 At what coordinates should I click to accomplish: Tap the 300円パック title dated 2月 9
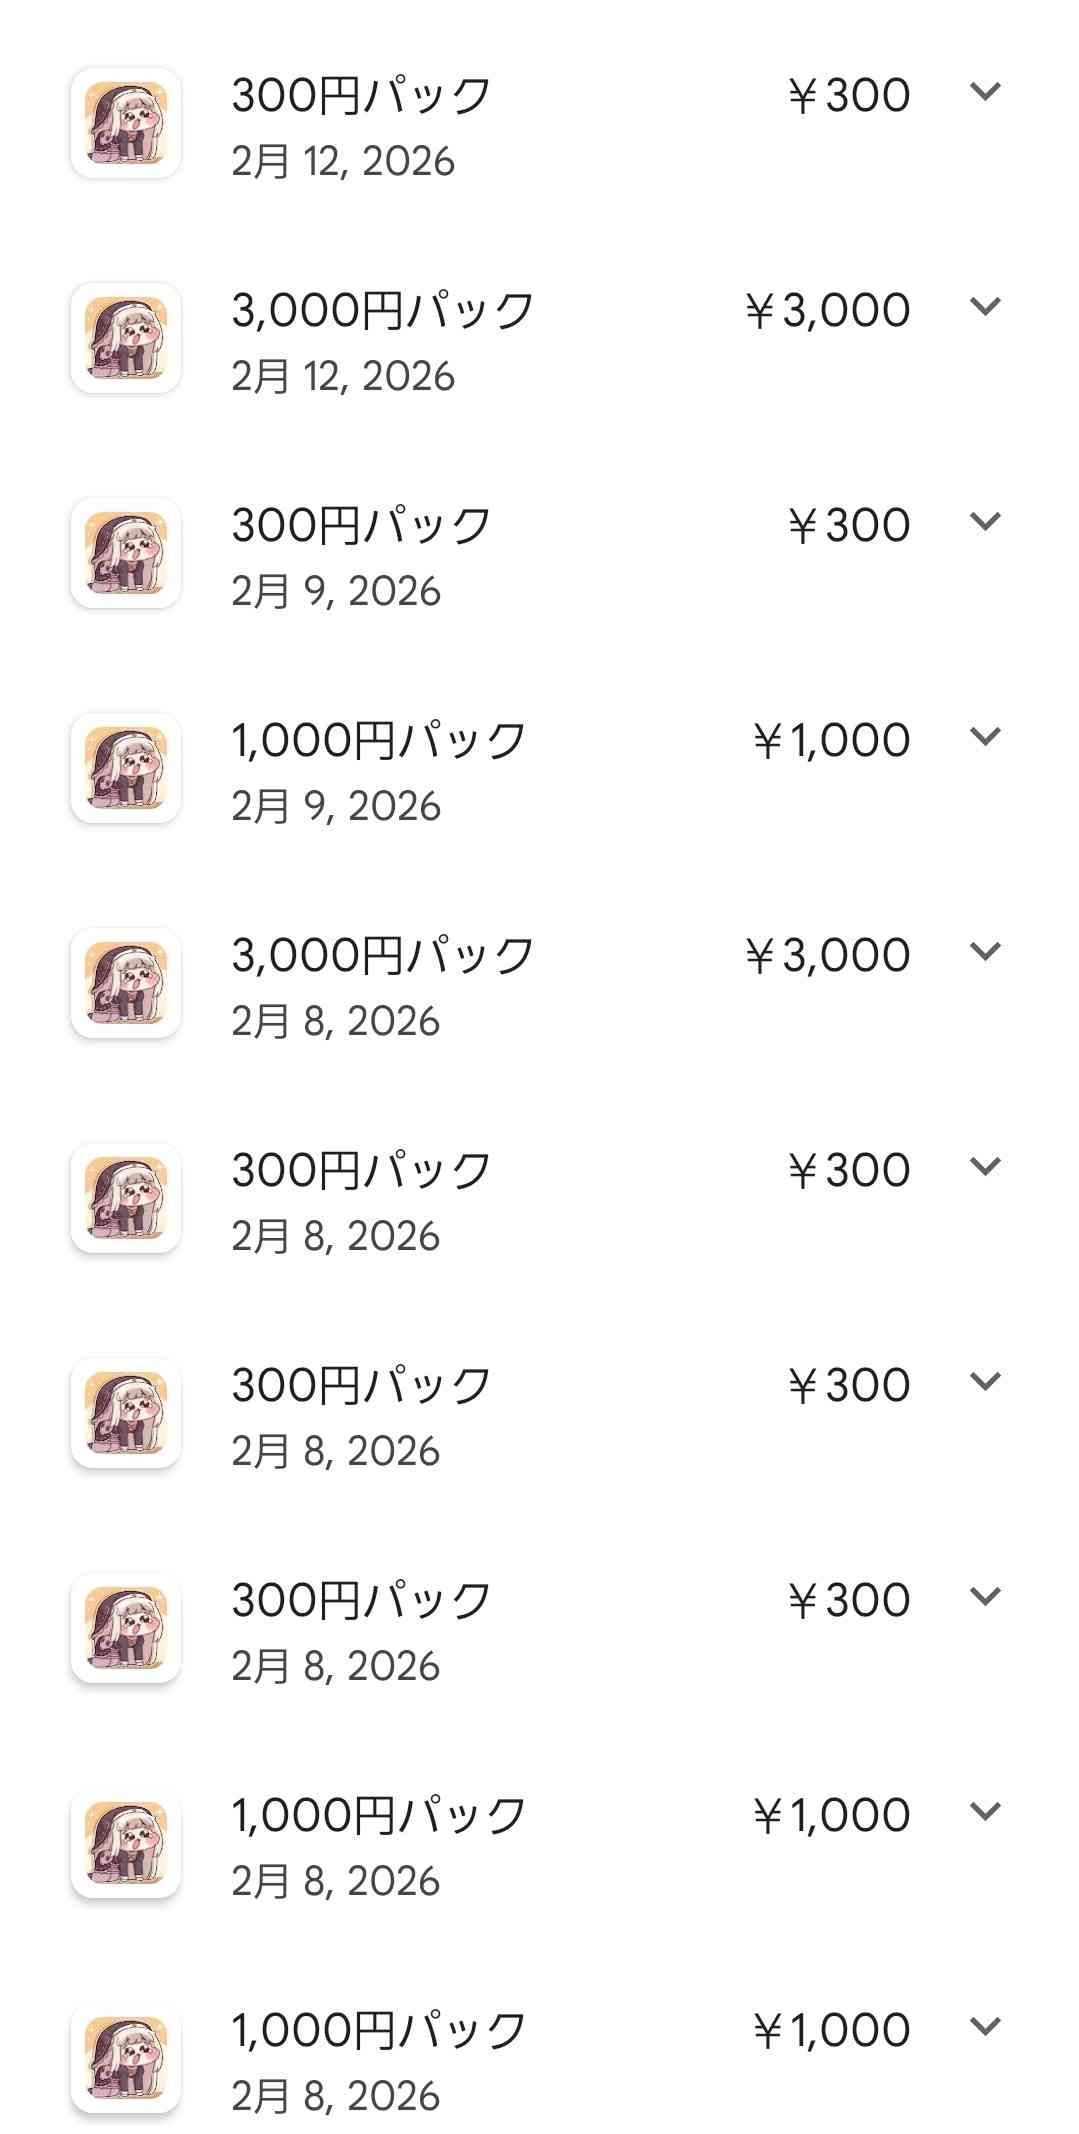361,526
